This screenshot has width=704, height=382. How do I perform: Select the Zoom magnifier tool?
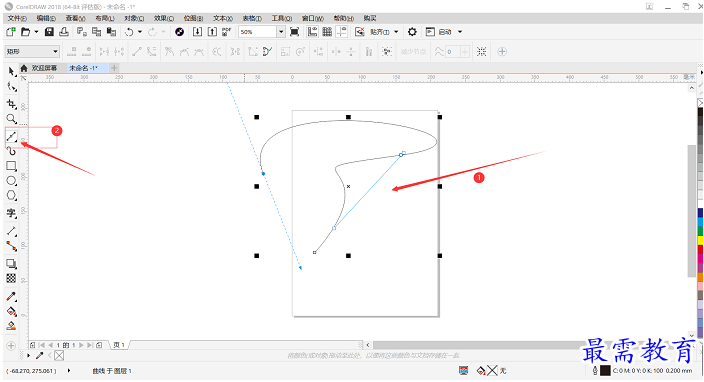point(11,119)
